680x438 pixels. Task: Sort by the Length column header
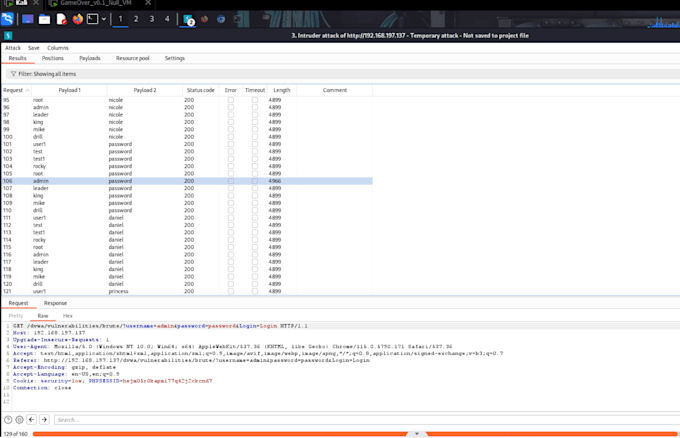coord(282,90)
